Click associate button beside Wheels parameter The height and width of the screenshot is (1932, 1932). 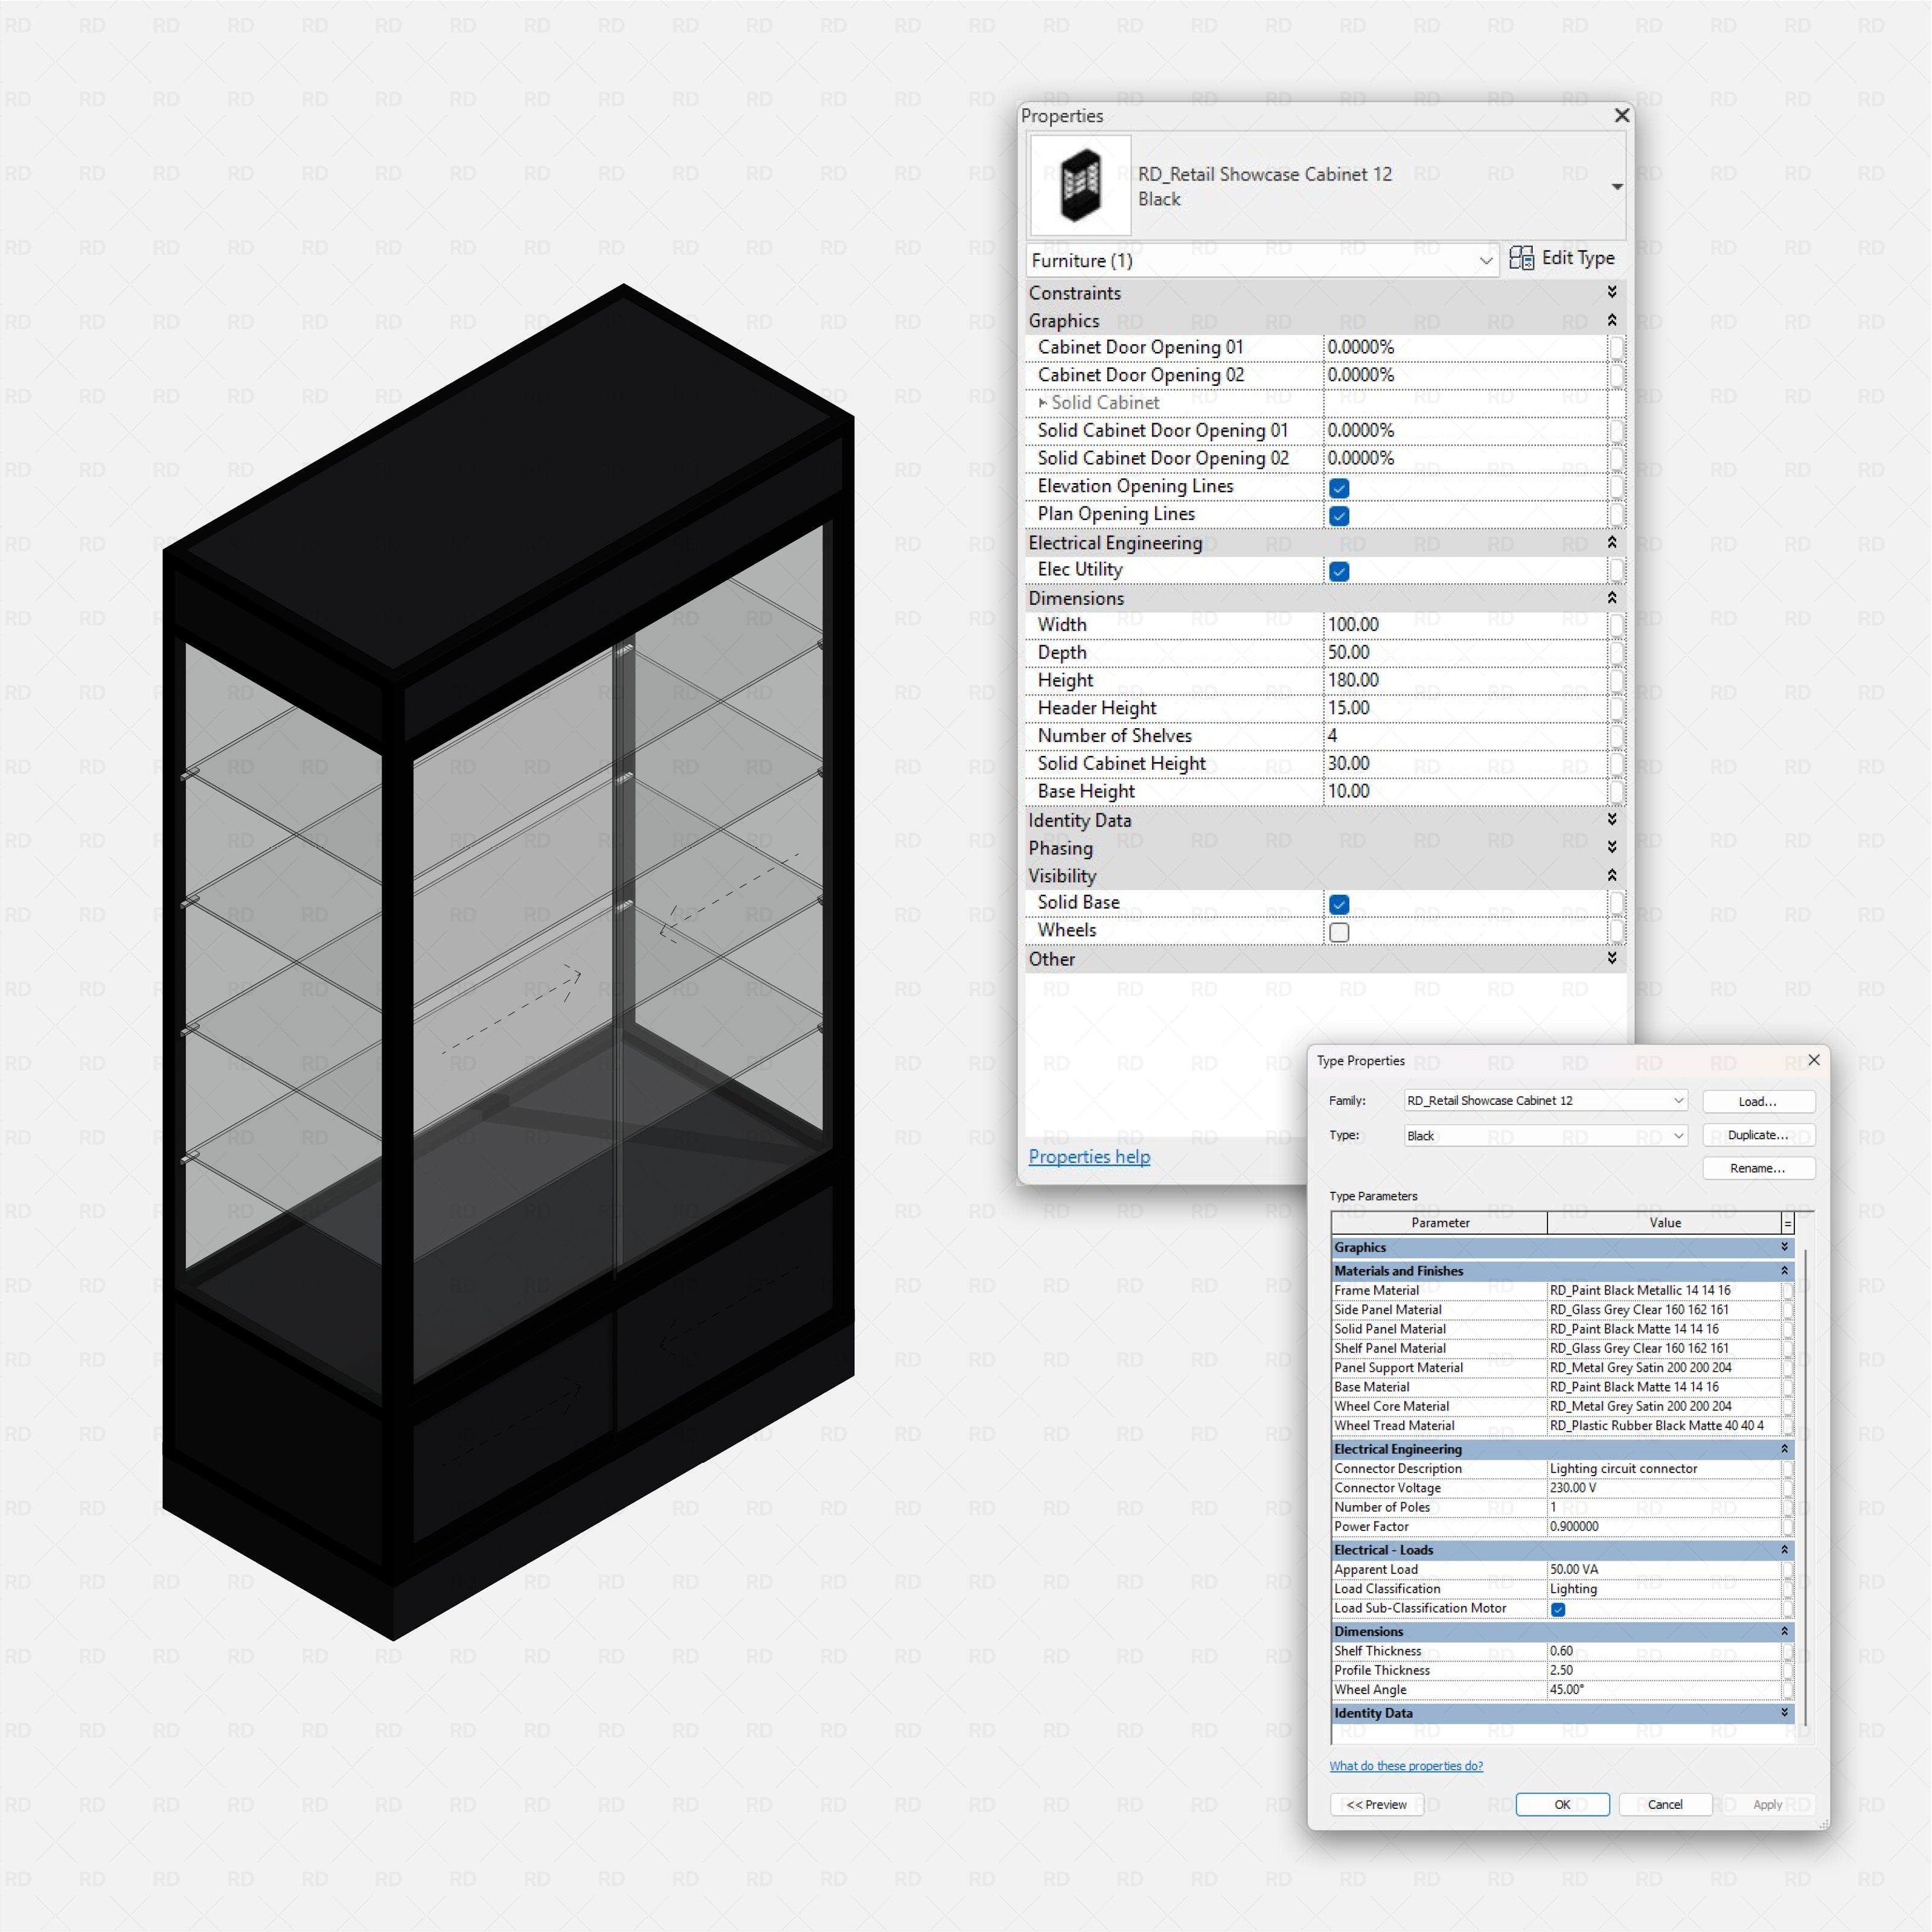[1616, 931]
